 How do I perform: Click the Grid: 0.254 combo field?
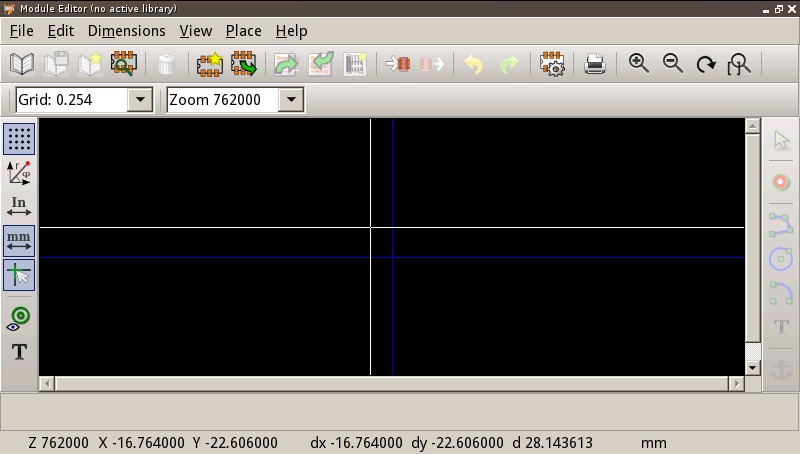click(x=84, y=99)
